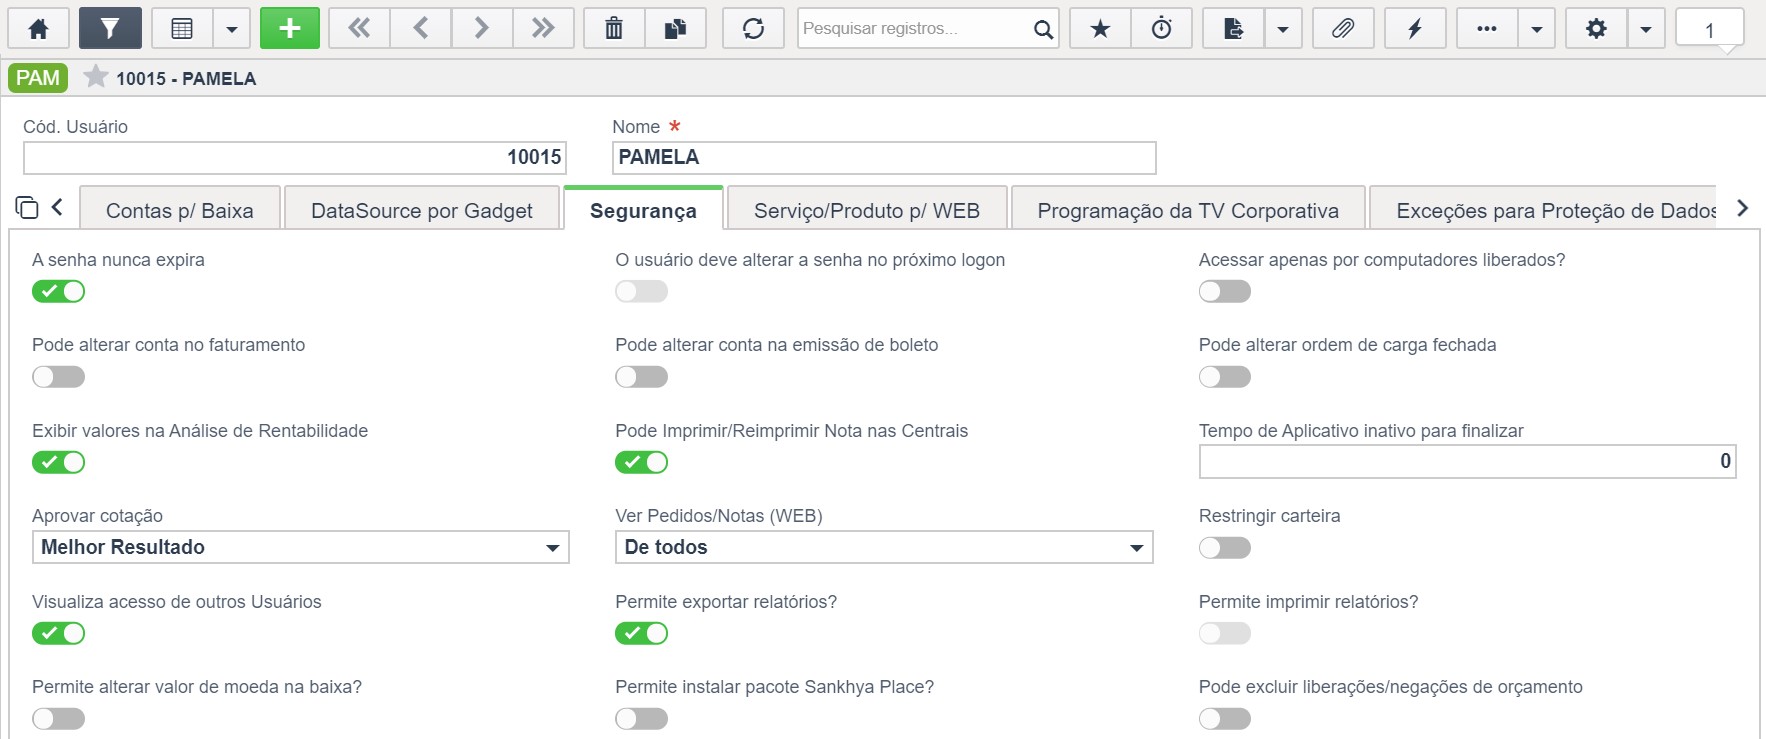
Task: Open the settings gear dropdown arrow
Action: point(1646,29)
